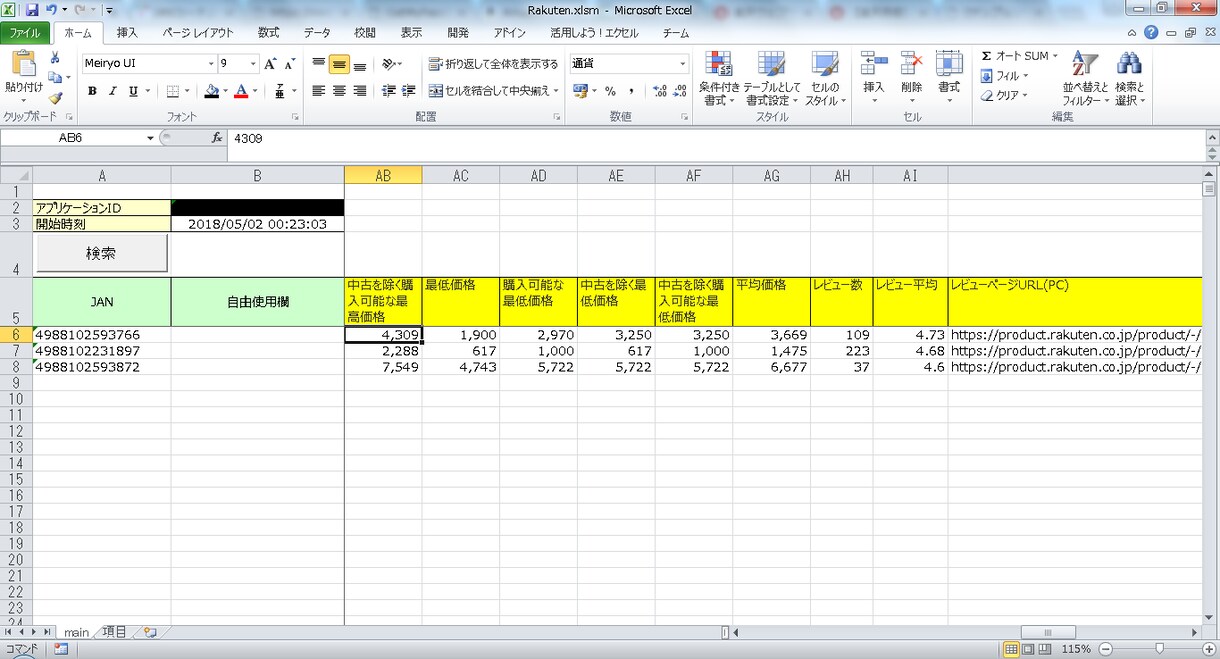Click the conditional formatting icon

point(719,78)
